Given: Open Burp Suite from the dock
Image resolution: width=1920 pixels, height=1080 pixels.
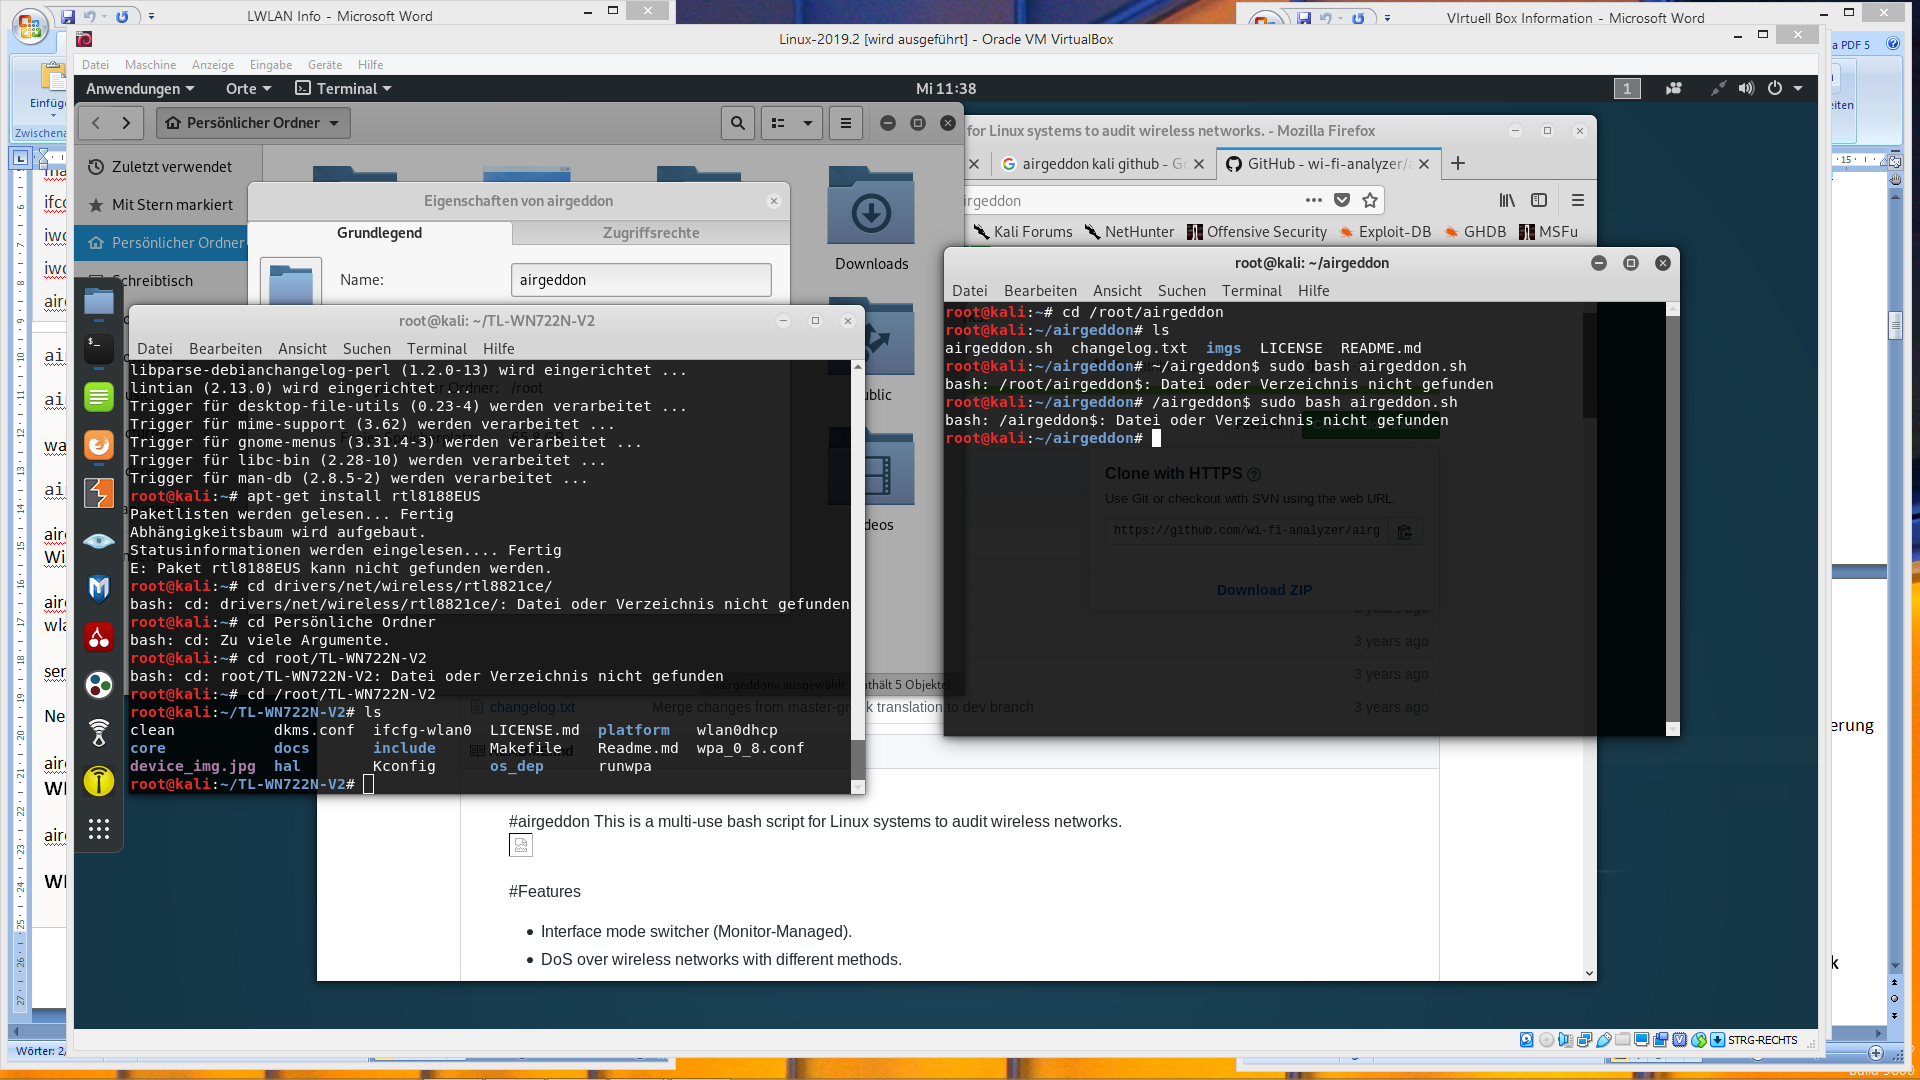Looking at the screenshot, I should point(98,494).
